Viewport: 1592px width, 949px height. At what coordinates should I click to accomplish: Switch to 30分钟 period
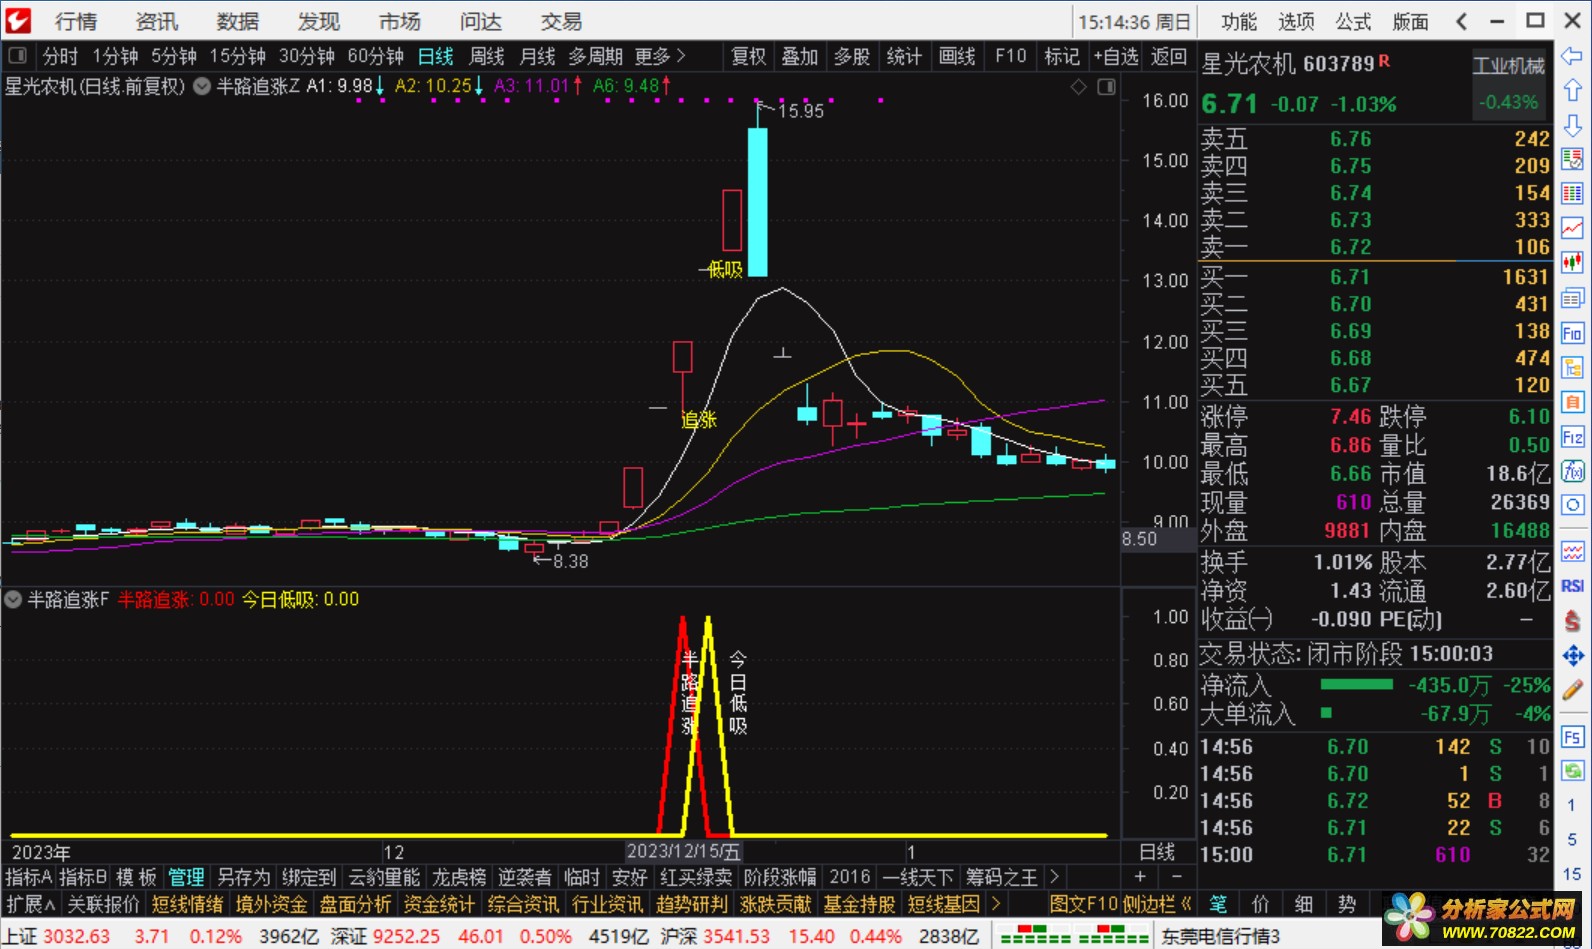click(x=306, y=56)
